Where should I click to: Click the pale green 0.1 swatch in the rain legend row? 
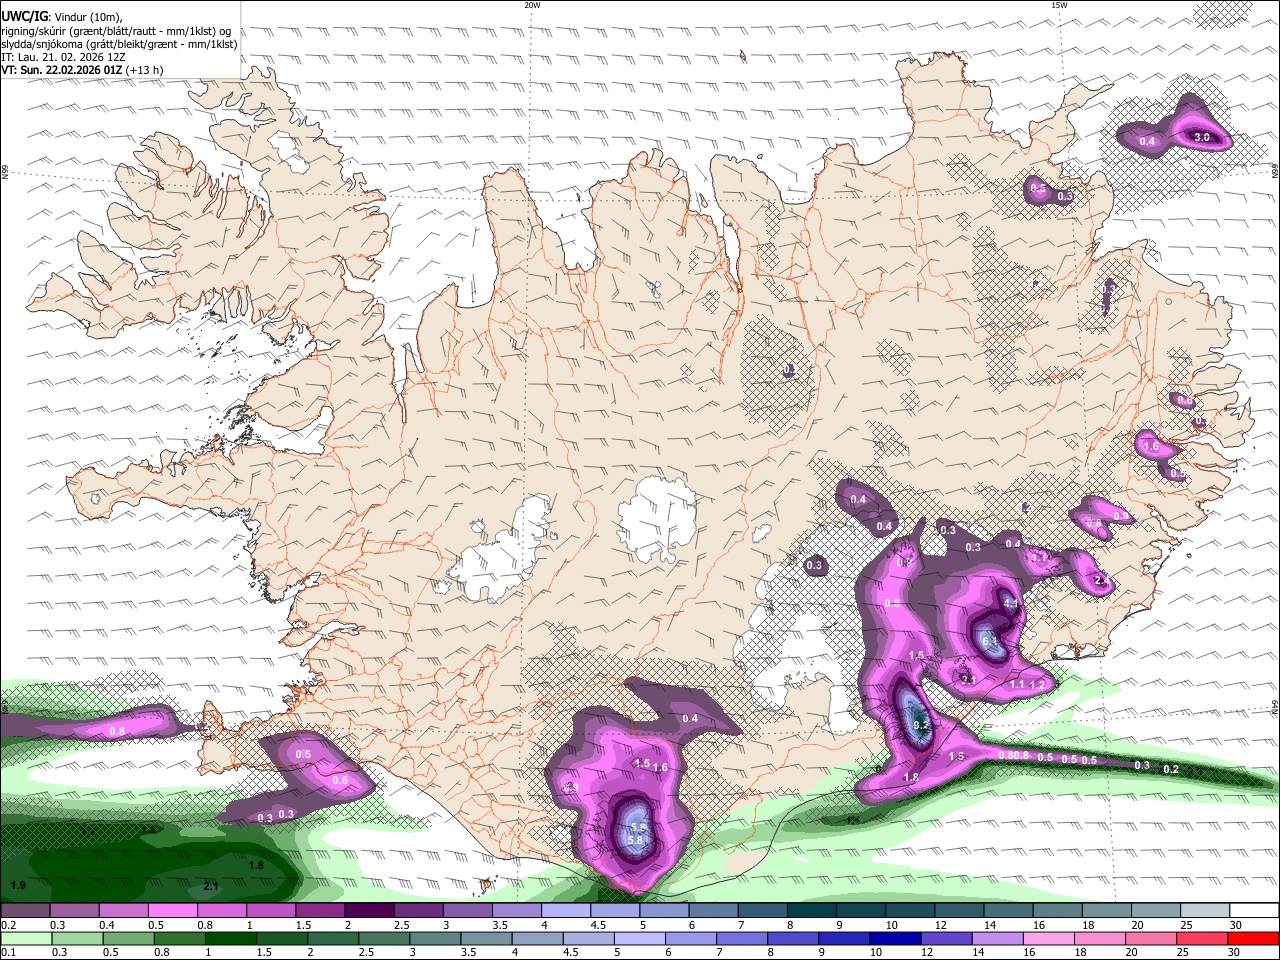(26, 938)
